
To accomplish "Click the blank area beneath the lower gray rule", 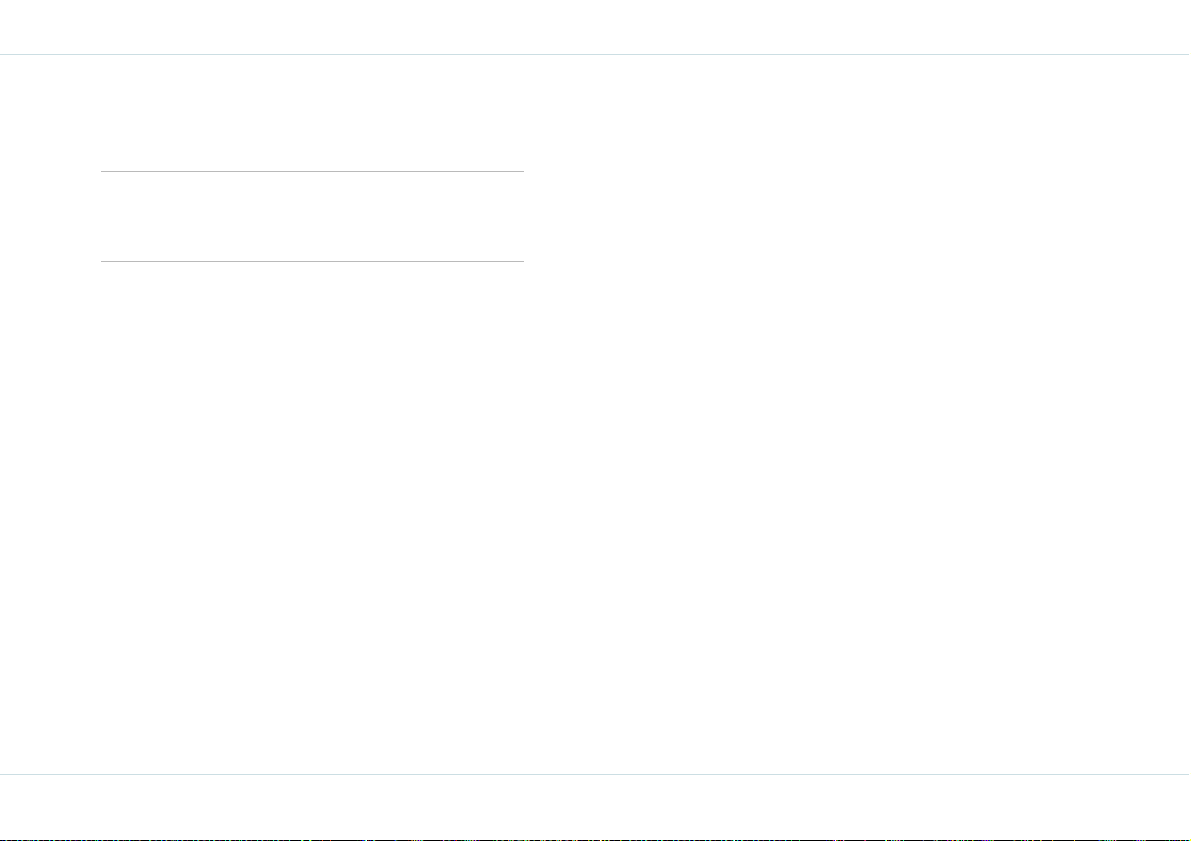I will pos(312,517).
